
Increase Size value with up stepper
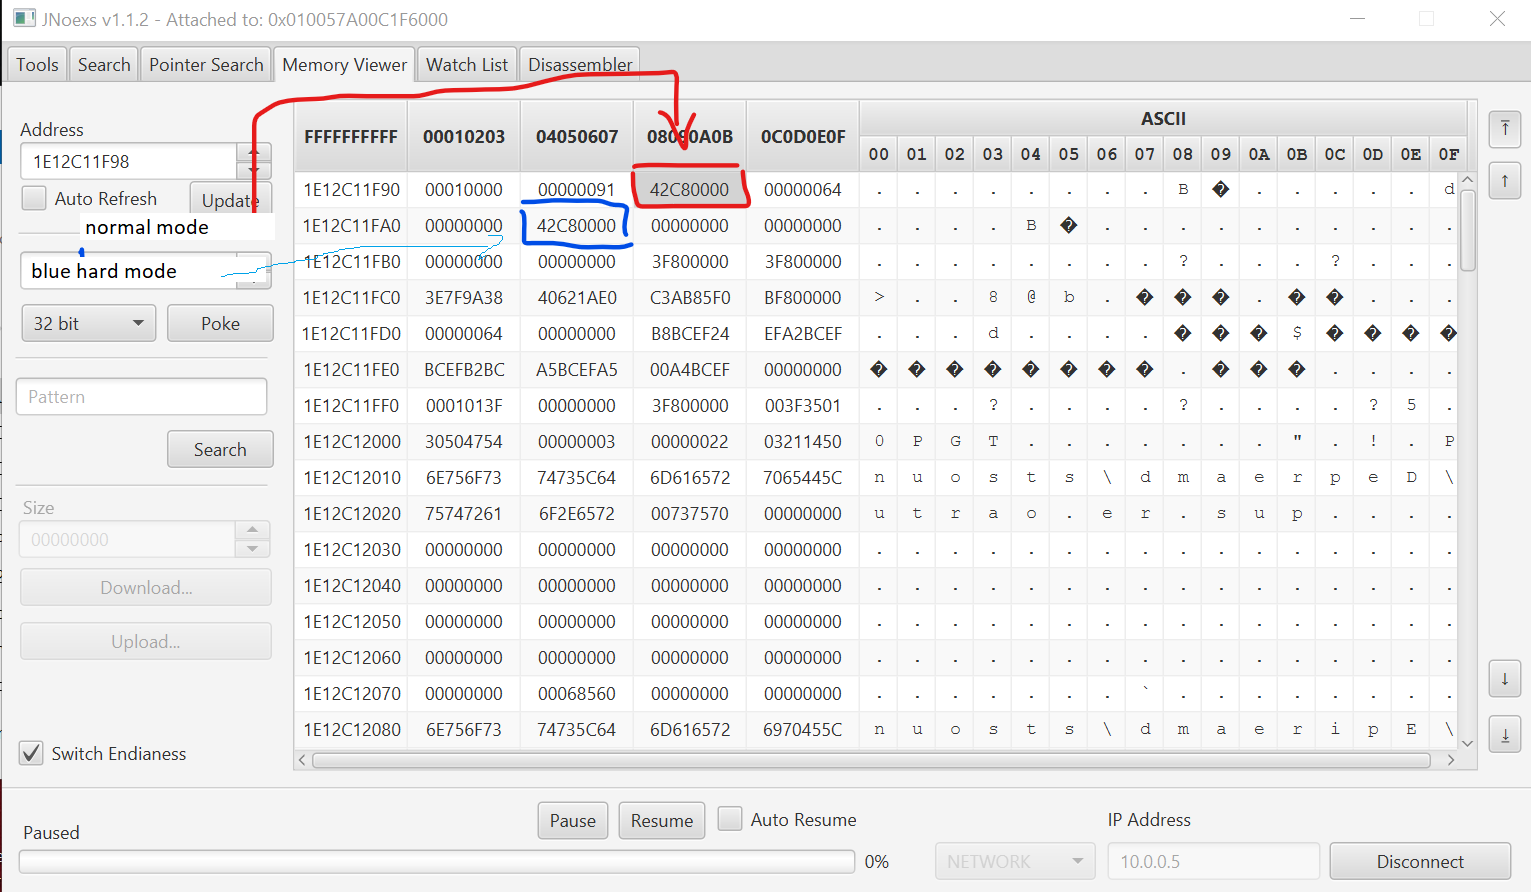tap(252, 529)
